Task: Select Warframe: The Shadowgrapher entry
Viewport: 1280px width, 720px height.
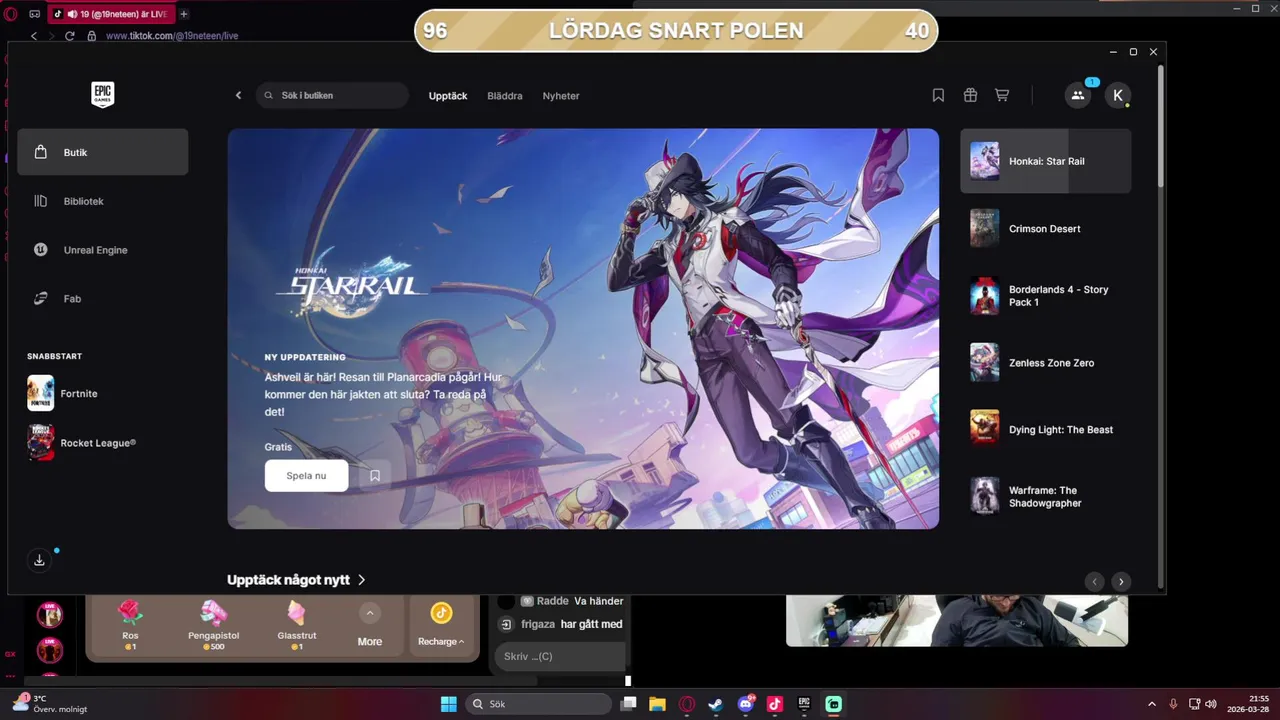Action: pos(1045,496)
